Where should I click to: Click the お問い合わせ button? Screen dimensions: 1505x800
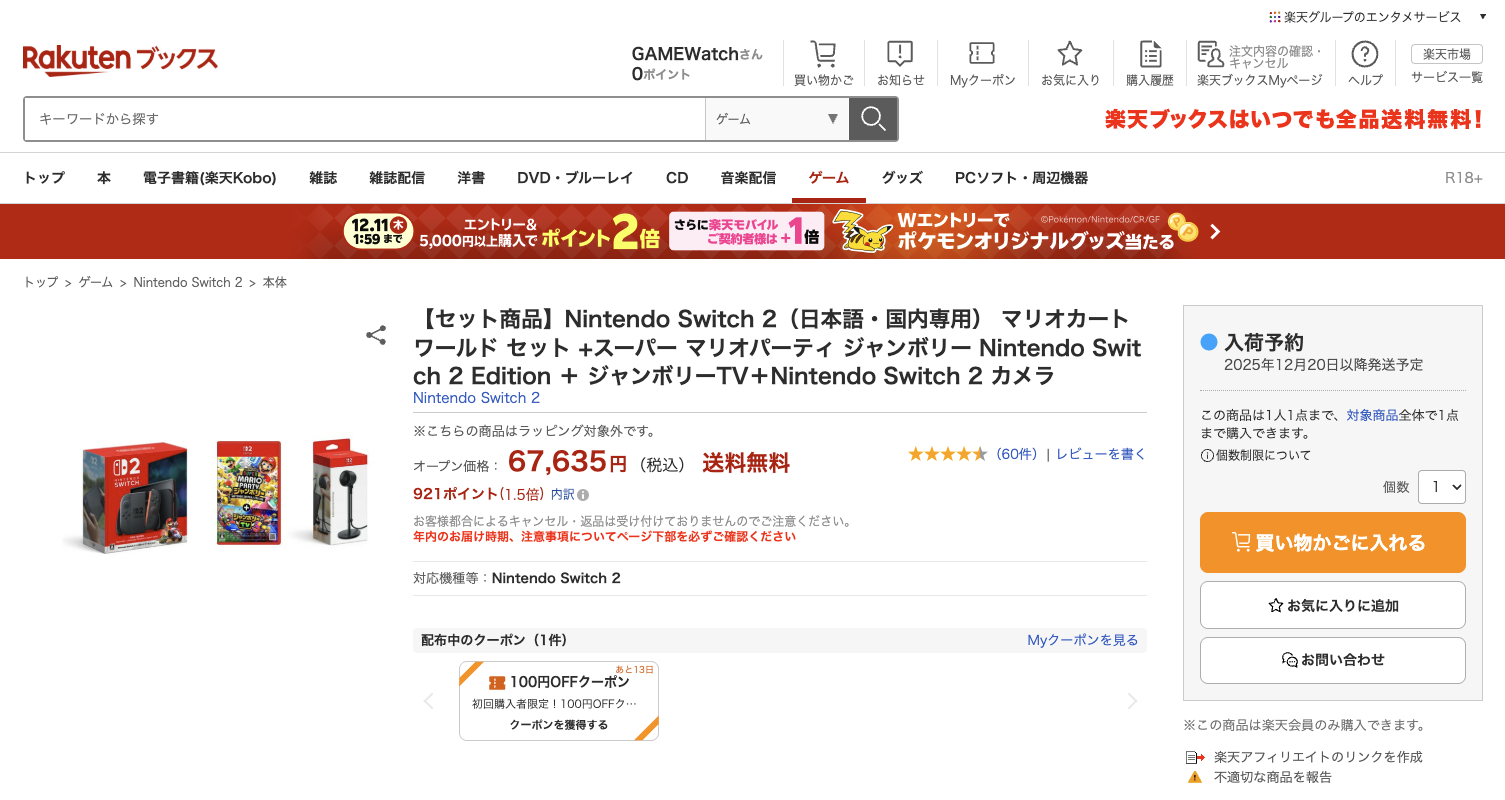[1333, 660]
